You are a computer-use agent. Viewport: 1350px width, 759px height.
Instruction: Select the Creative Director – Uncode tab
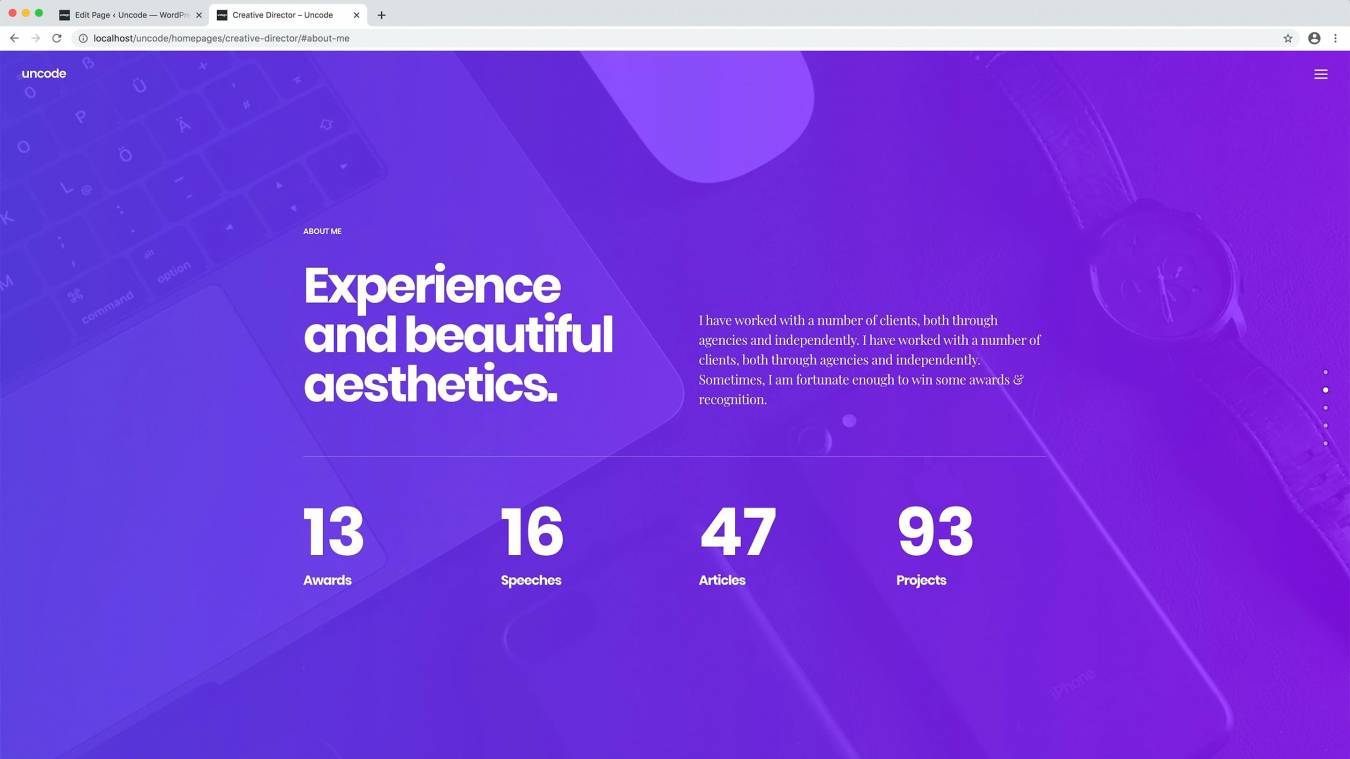click(282, 15)
